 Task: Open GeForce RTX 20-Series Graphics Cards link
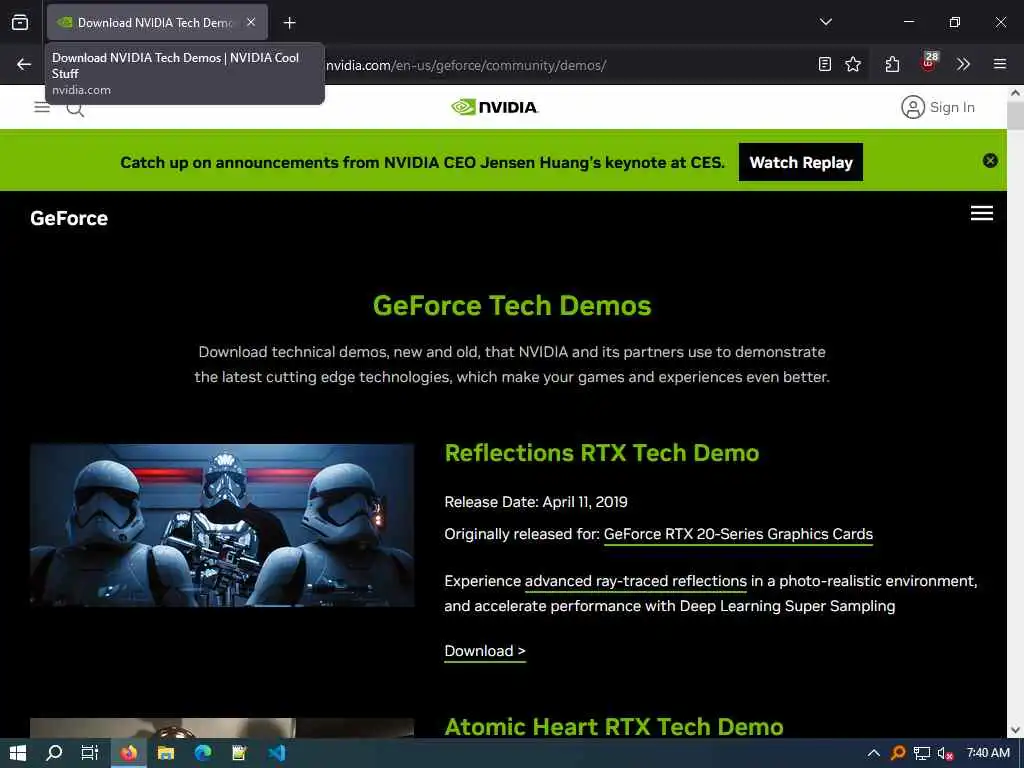point(738,534)
